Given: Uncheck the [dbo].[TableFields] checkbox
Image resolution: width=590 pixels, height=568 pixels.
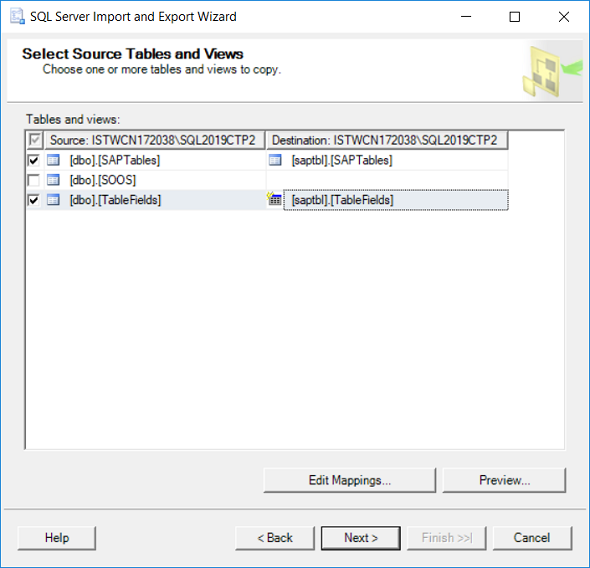Looking at the screenshot, I should pyautogui.click(x=33, y=200).
